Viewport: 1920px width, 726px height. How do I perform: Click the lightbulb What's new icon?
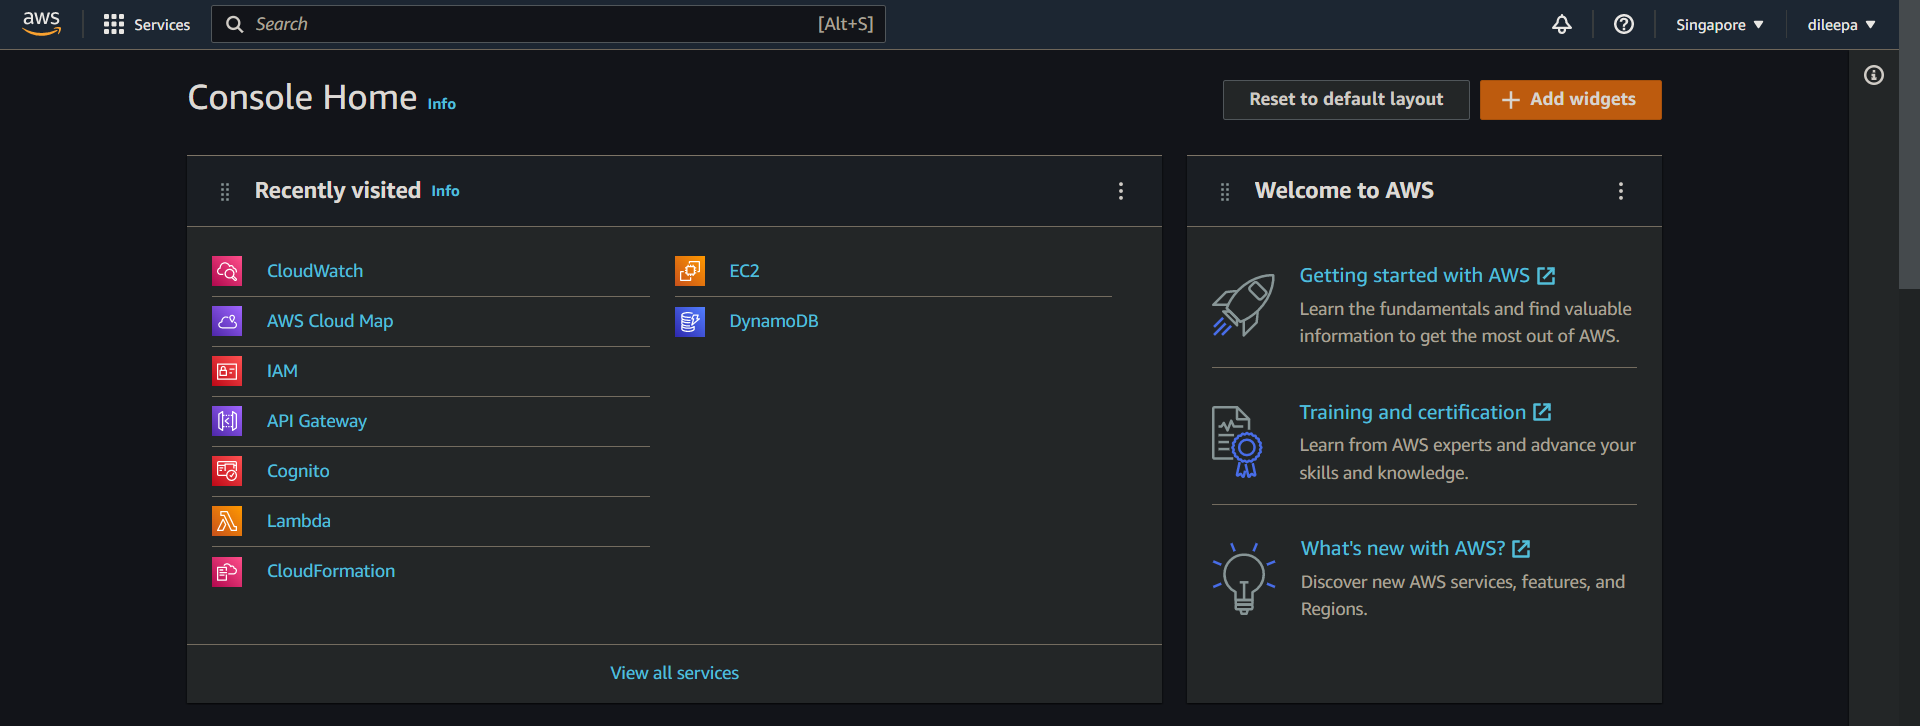(x=1244, y=578)
